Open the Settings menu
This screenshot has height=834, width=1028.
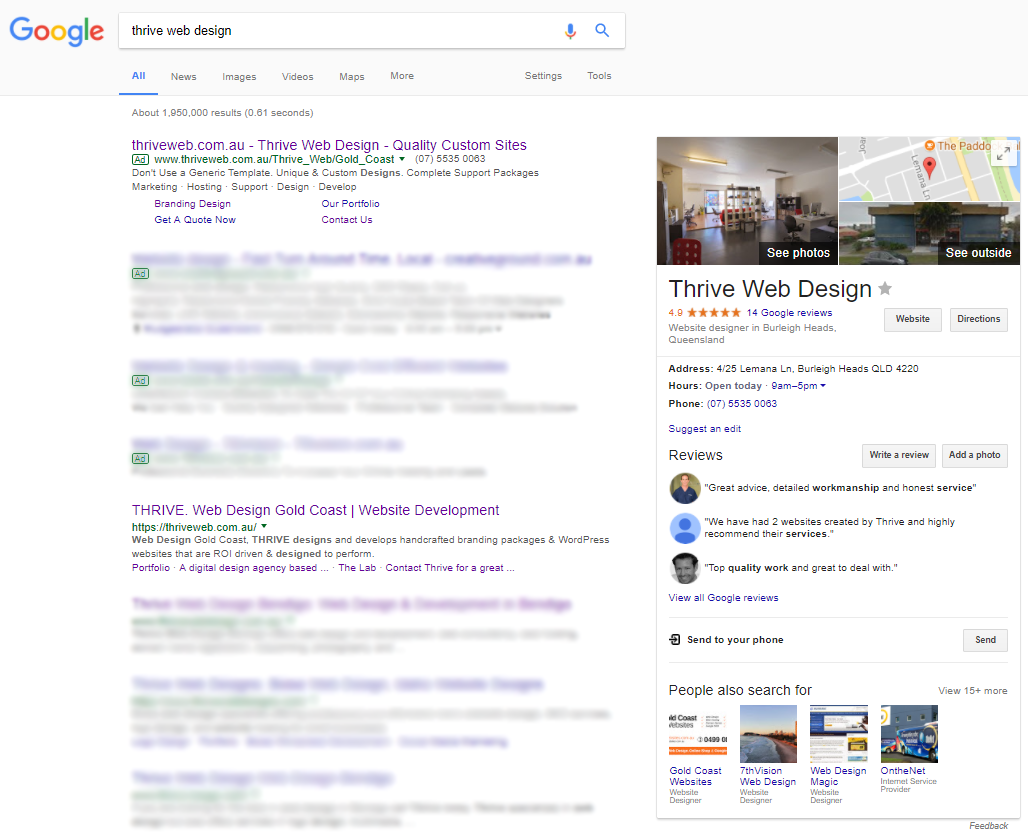(543, 76)
